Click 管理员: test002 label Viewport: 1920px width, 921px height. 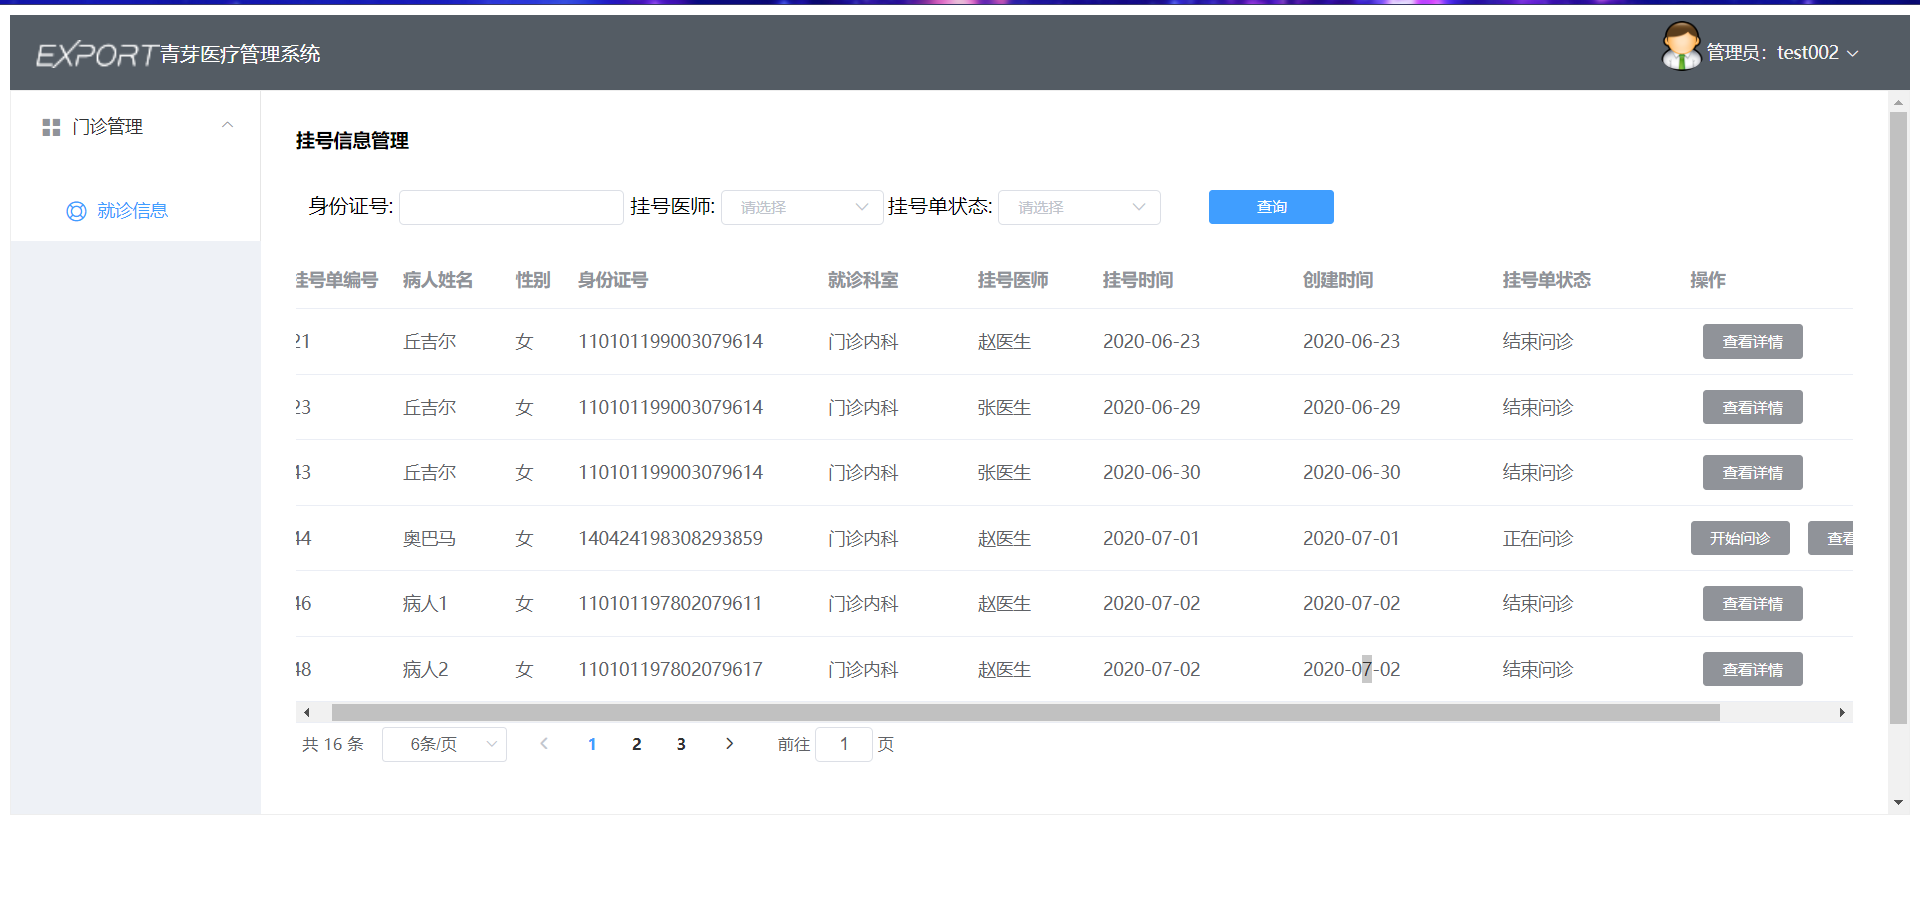coord(1773,53)
